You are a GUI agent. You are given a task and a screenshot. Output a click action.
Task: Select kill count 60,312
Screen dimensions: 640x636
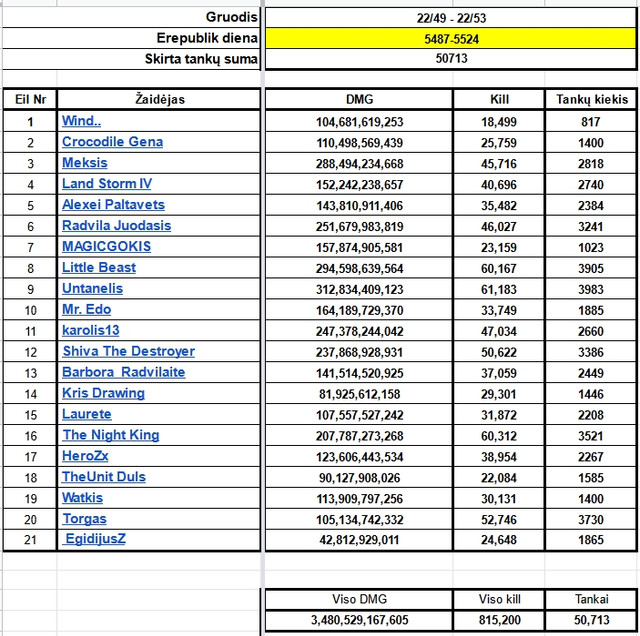(x=499, y=436)
